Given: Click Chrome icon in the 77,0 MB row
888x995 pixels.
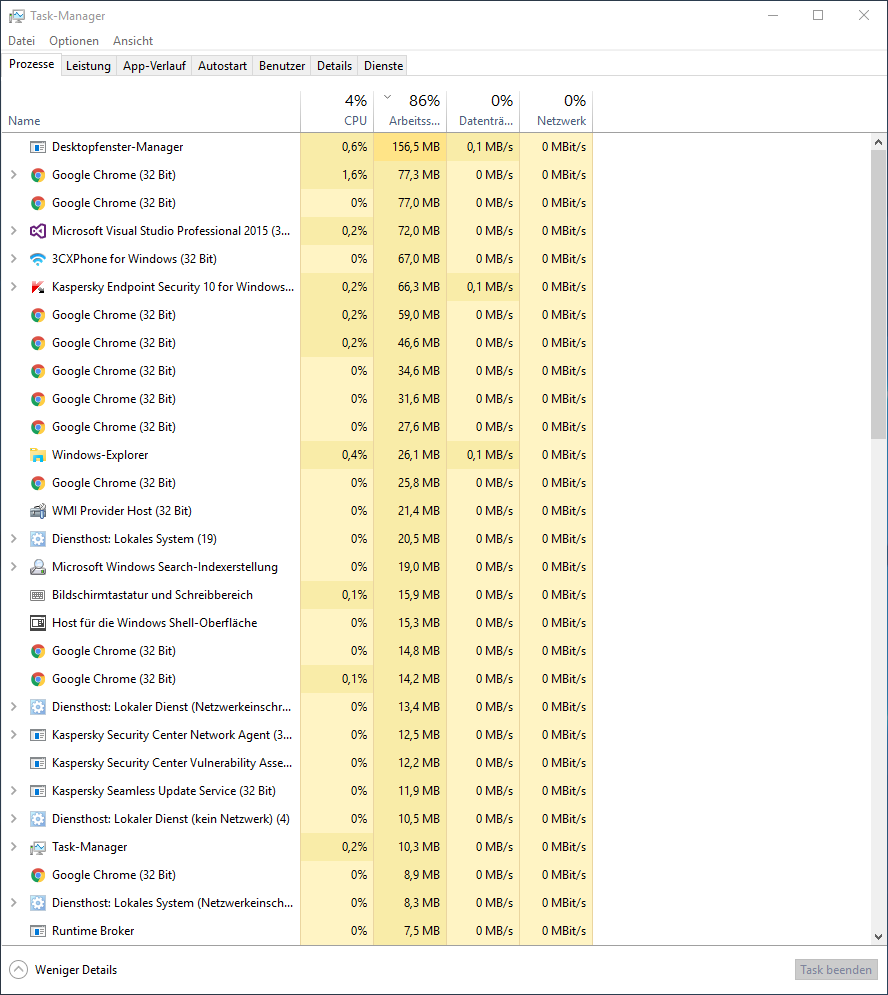Looking at the screenshot, I should click(38, 203).
